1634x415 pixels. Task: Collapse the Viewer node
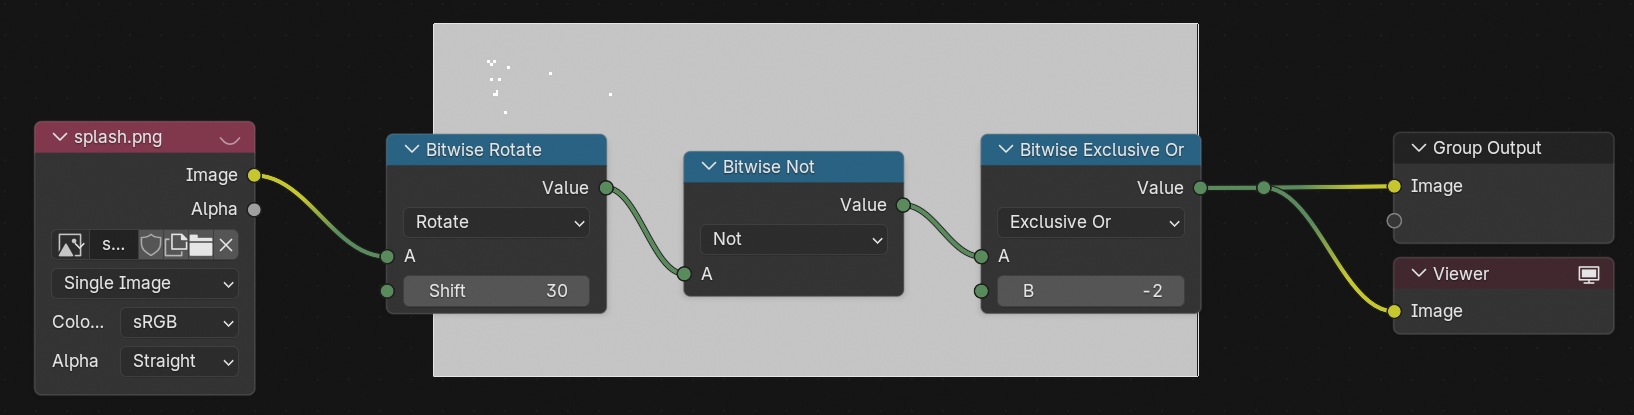pos(1419,274)
